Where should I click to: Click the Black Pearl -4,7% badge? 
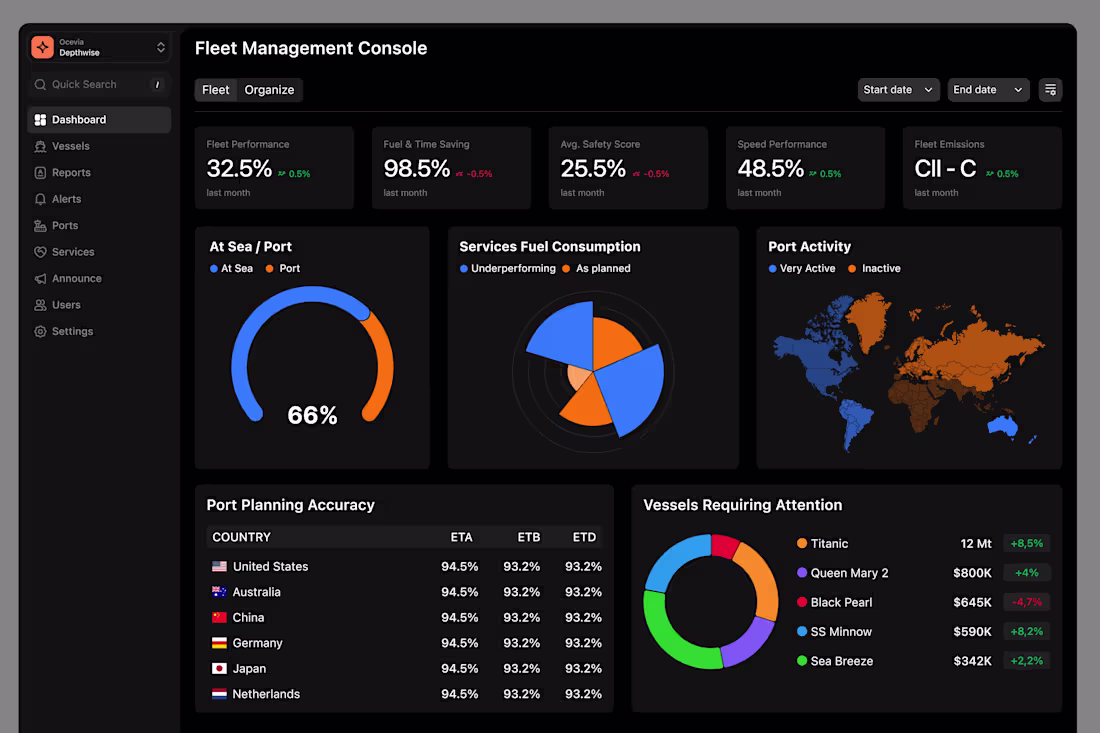click(x=1027, y=603)
